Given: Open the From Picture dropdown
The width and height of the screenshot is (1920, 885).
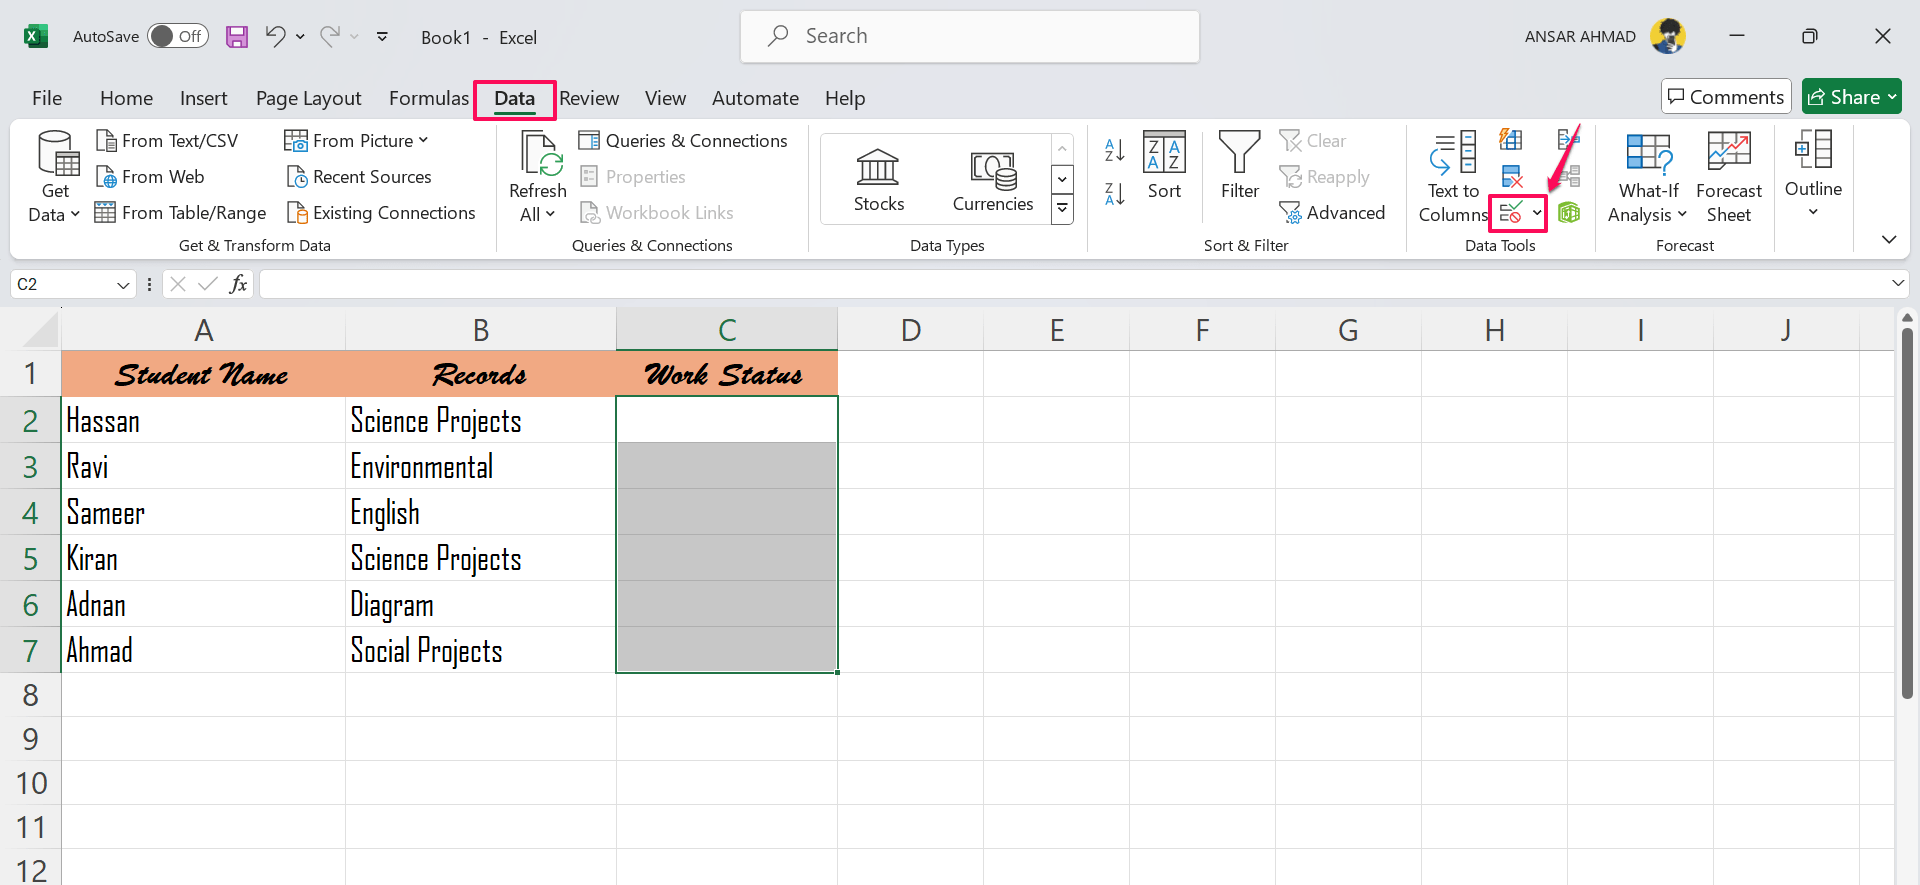Looking at the screenshot, I should [356, 141].
